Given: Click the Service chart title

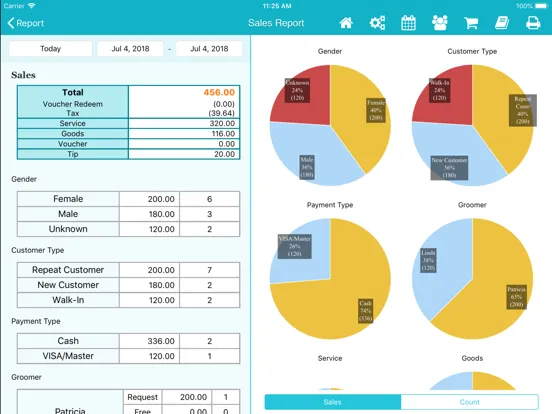Looking at the screenshot, I should (x=330, y=358).
